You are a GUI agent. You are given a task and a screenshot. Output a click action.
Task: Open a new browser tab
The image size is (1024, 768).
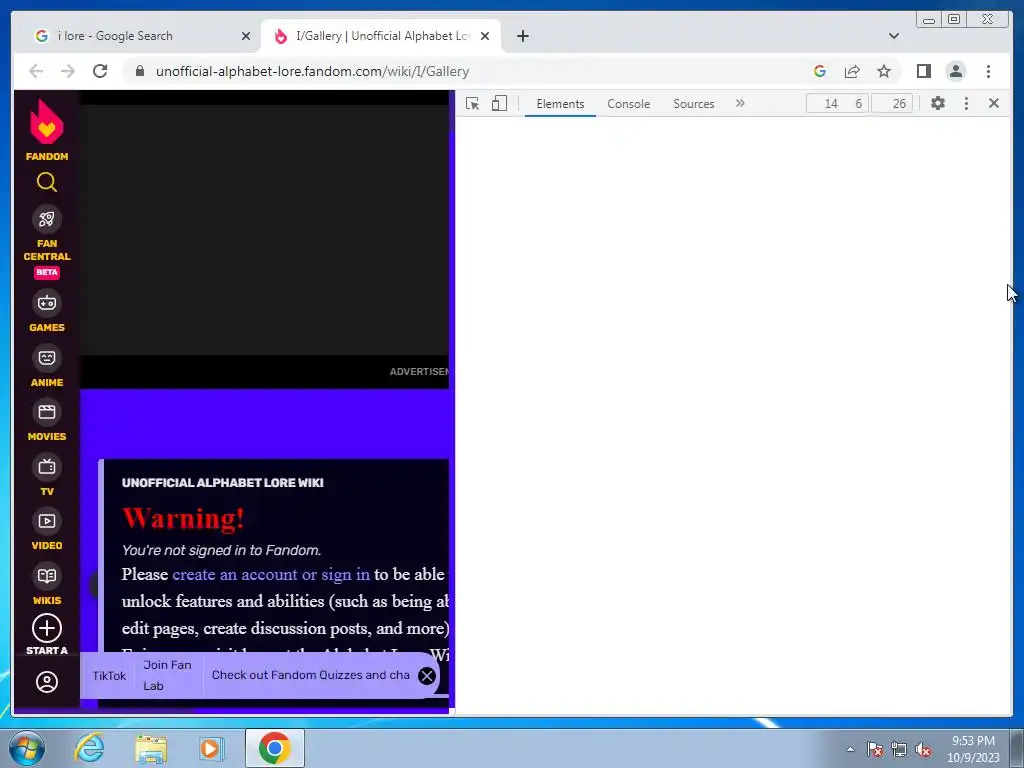tap(522, 36)
